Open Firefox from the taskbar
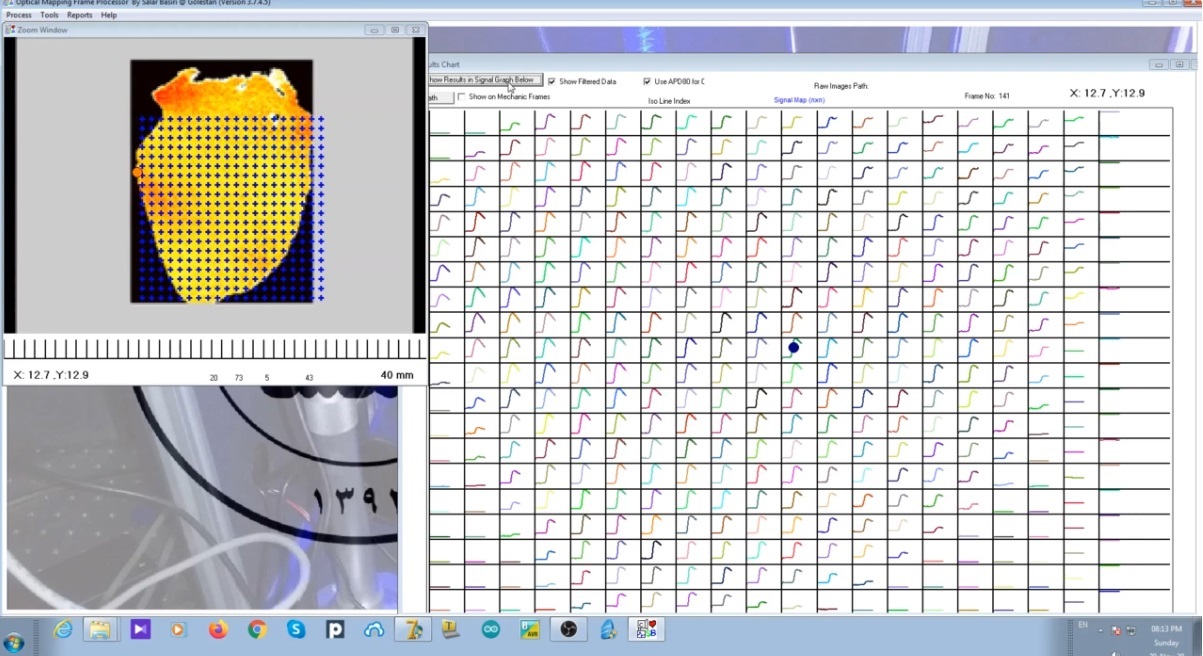 218,629
